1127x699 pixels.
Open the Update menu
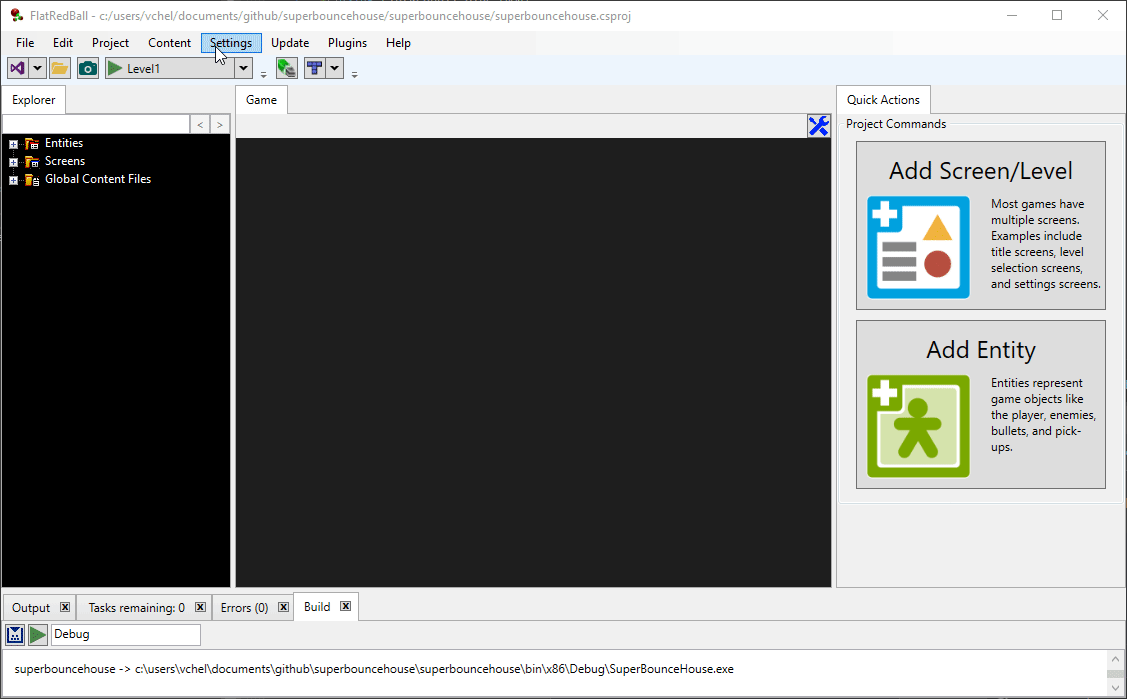tap(290, 43)
